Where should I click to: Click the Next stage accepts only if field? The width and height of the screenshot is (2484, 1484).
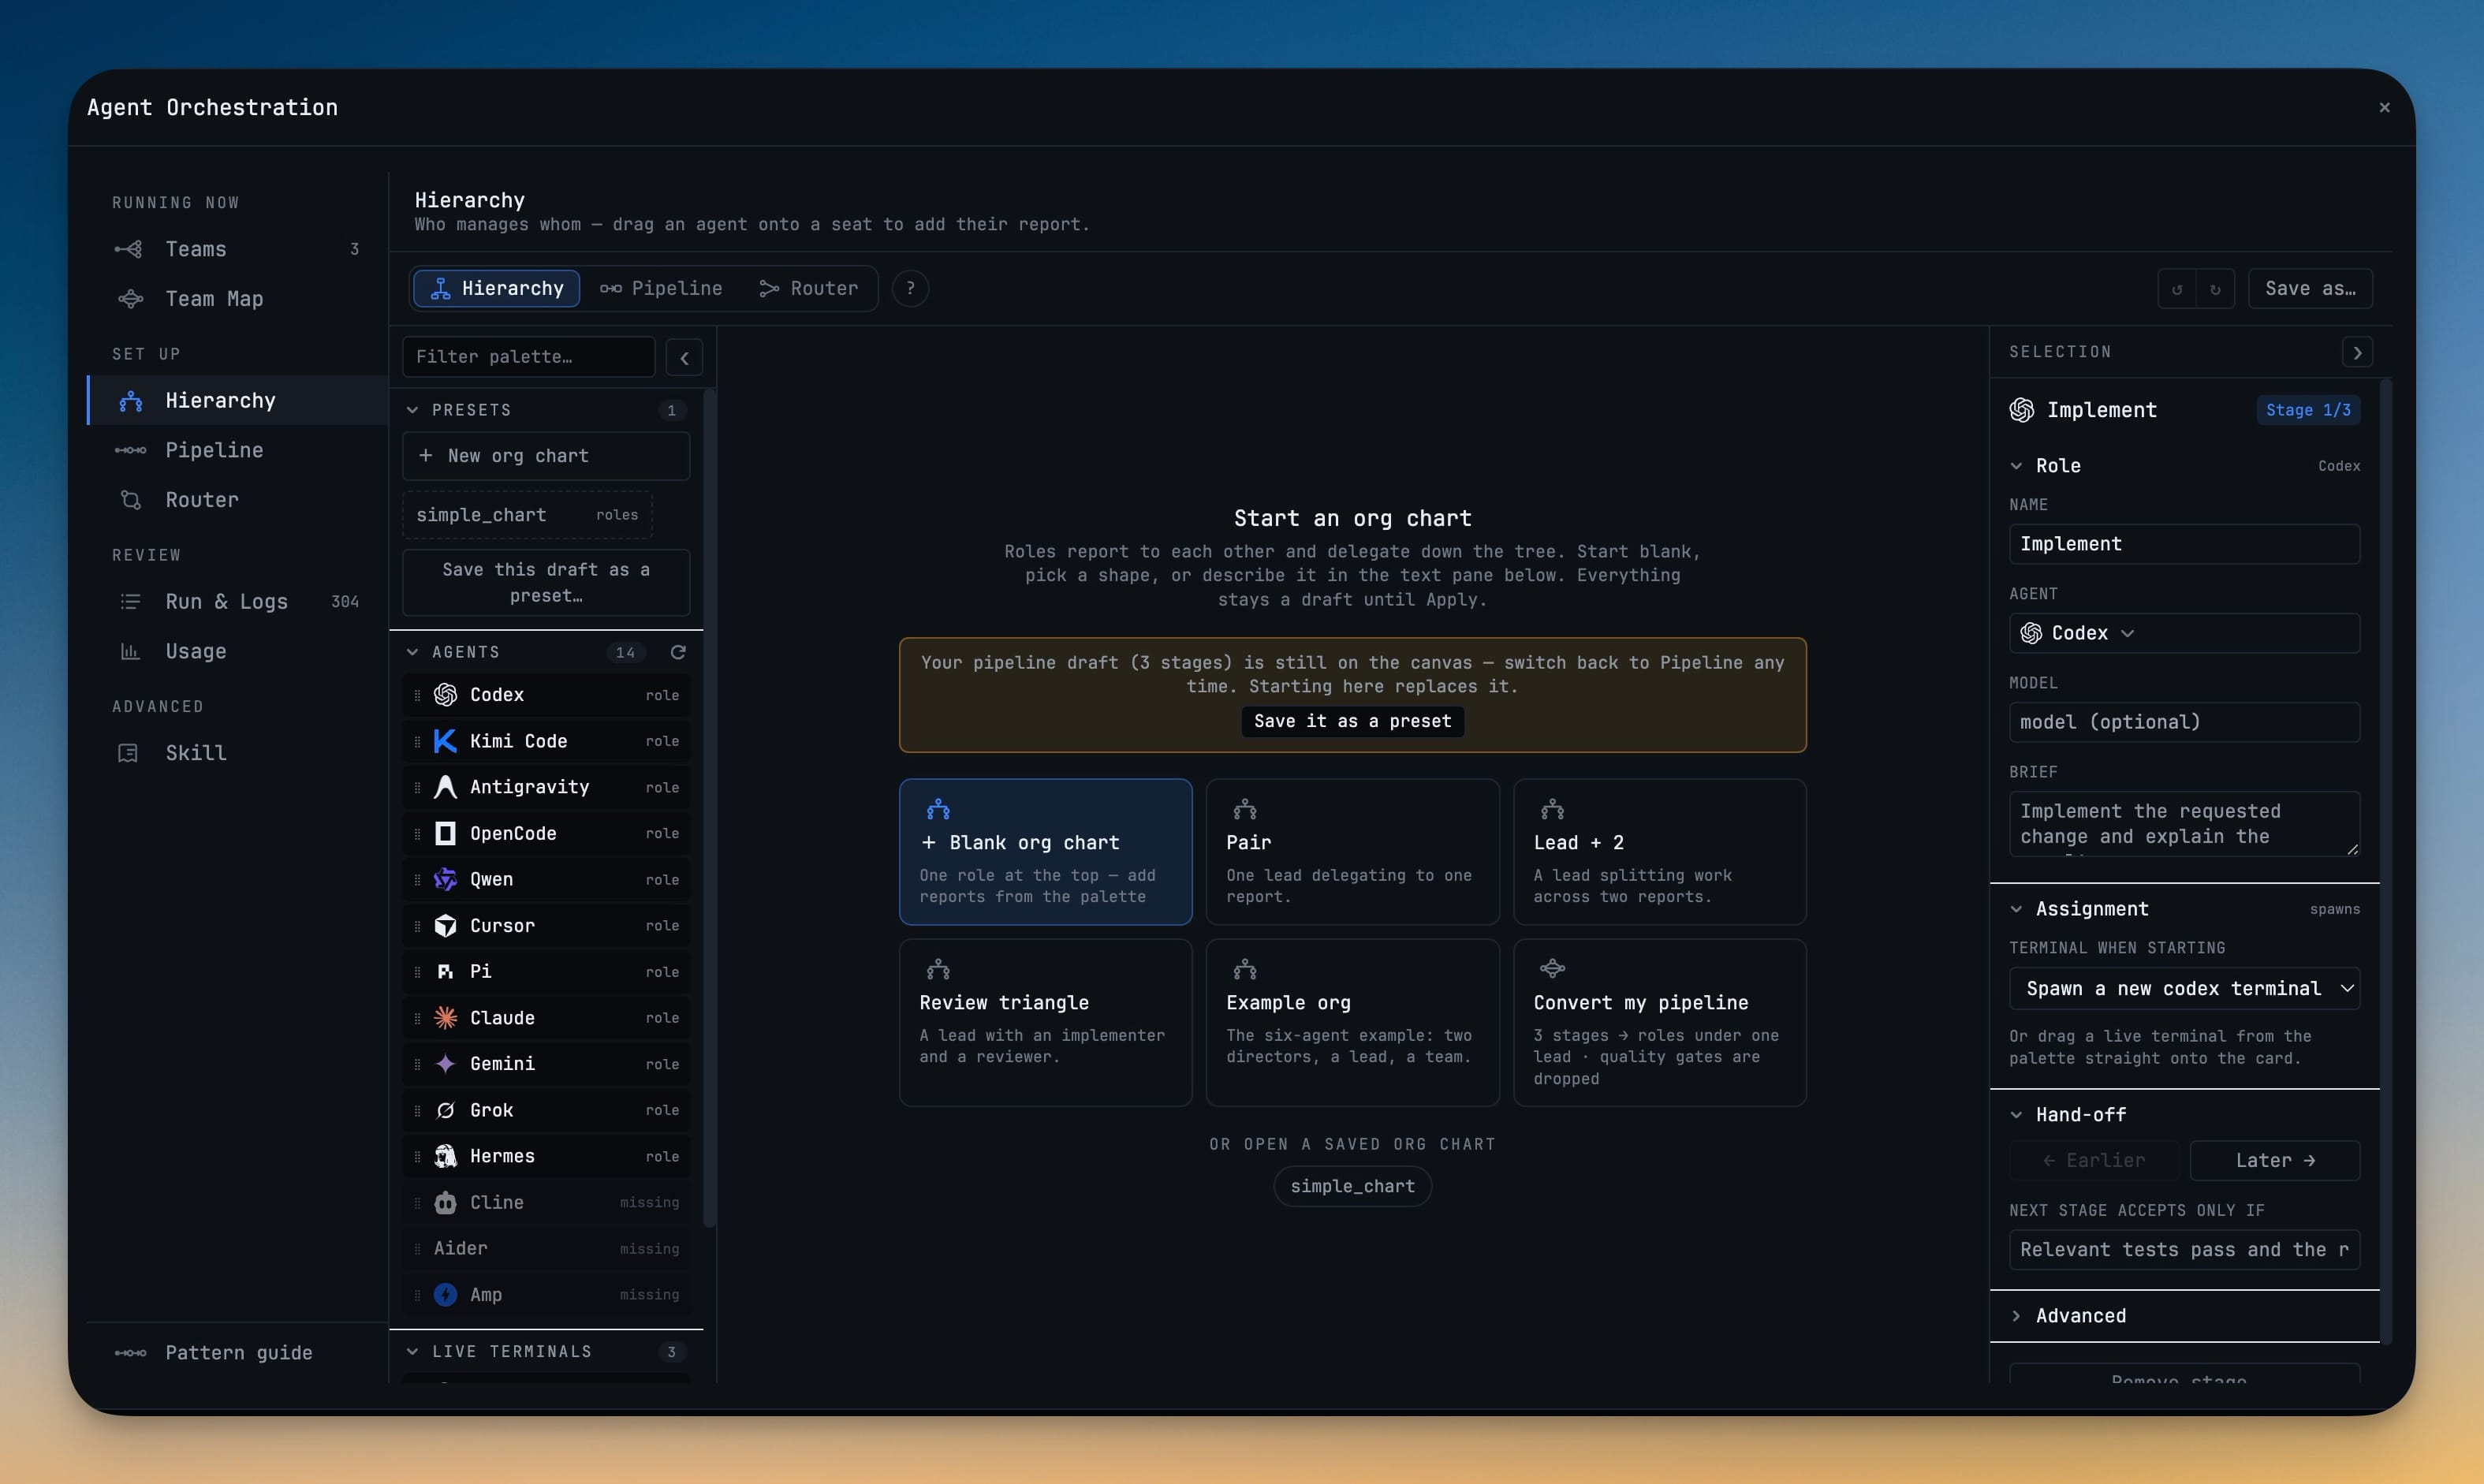pyautogui.click(x=2184, y=1250)
